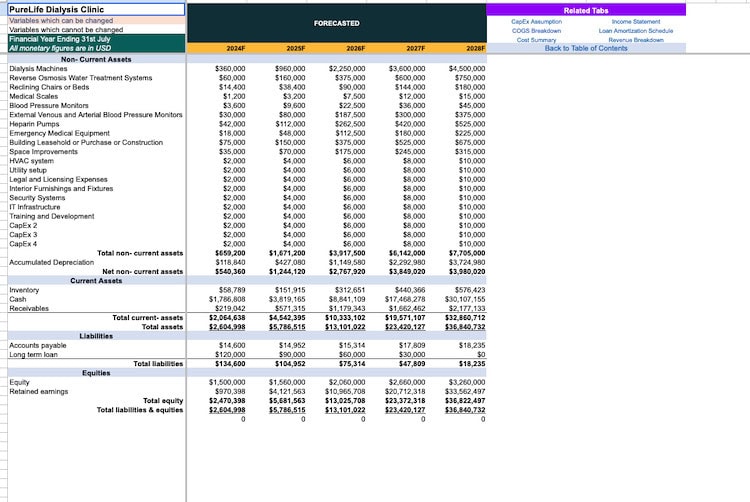The height and width of the screenshot is (502, 750).
Task: Select the Training and Development label
Action: coord(52,216)
